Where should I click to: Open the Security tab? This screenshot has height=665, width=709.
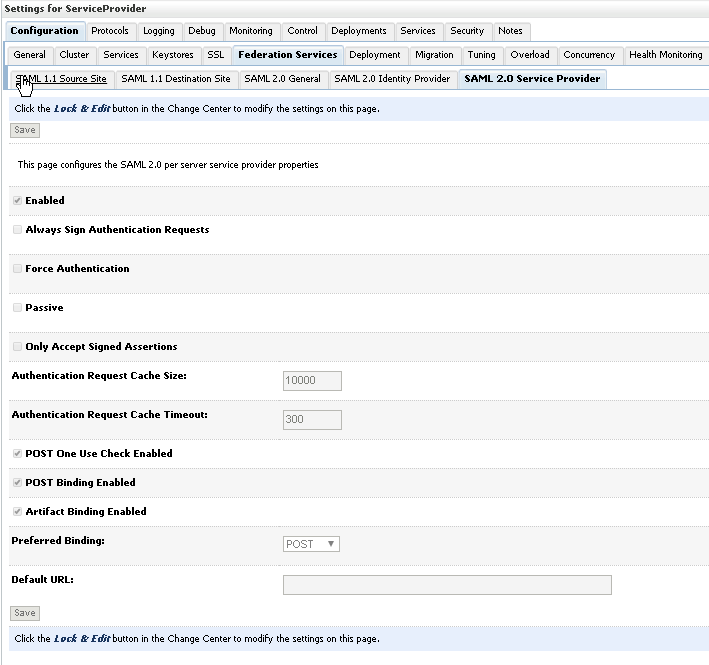467,31
